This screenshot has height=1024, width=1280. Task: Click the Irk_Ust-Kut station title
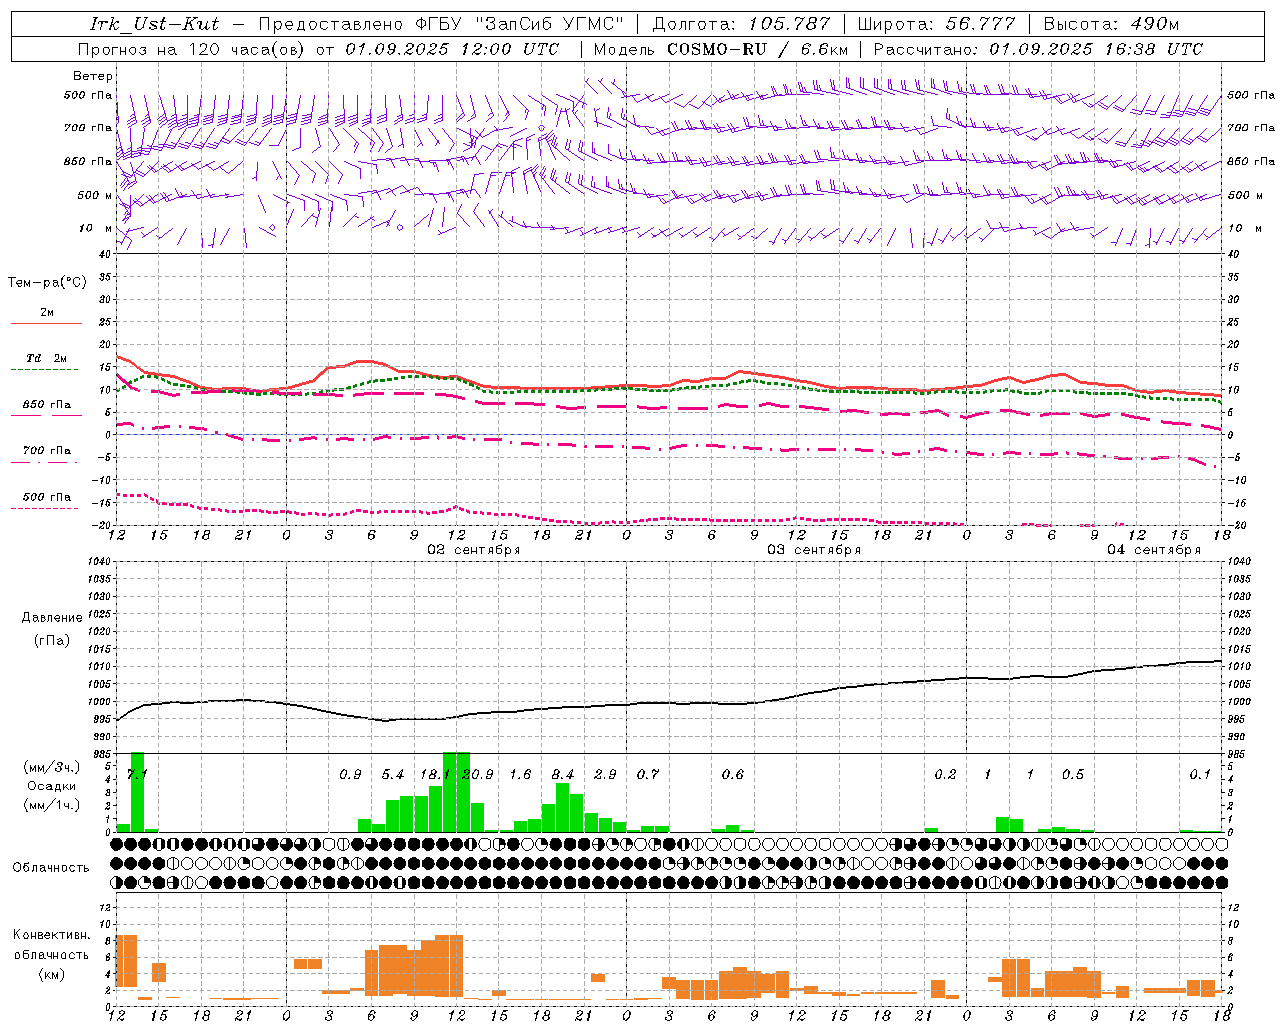point(155,24)
